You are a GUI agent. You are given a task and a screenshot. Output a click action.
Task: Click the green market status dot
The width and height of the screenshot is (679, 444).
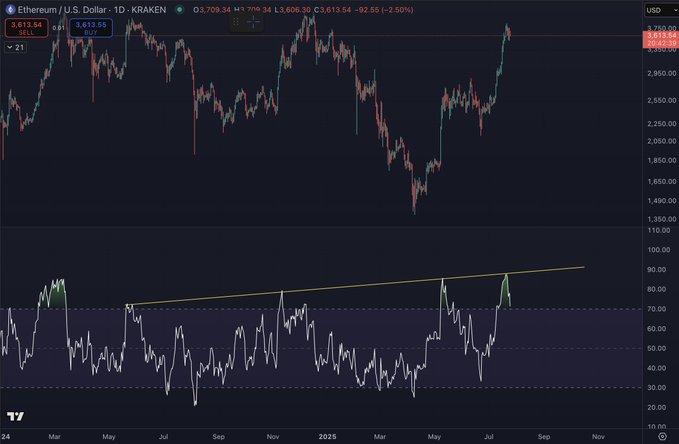pyautogui.click(x=179, y=10)
